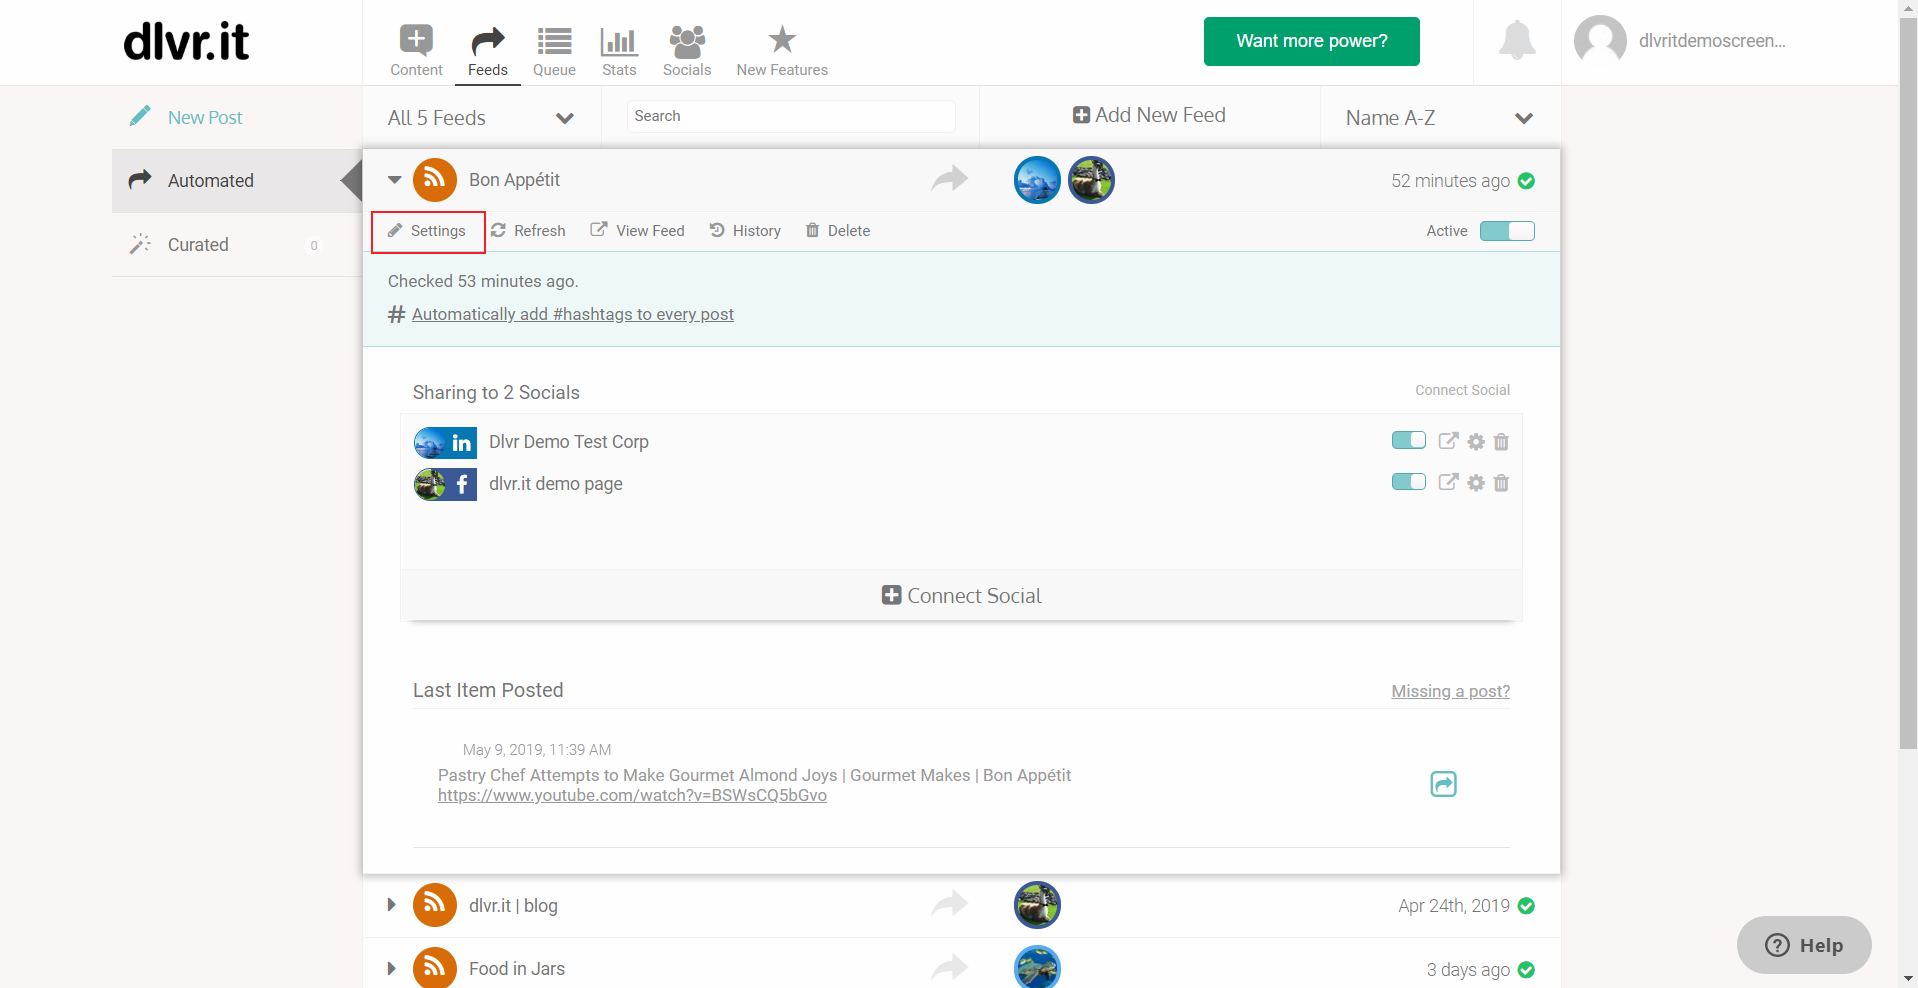Open the user profile avatar
Screen dimensions: 1918x988
(1600, 41)
